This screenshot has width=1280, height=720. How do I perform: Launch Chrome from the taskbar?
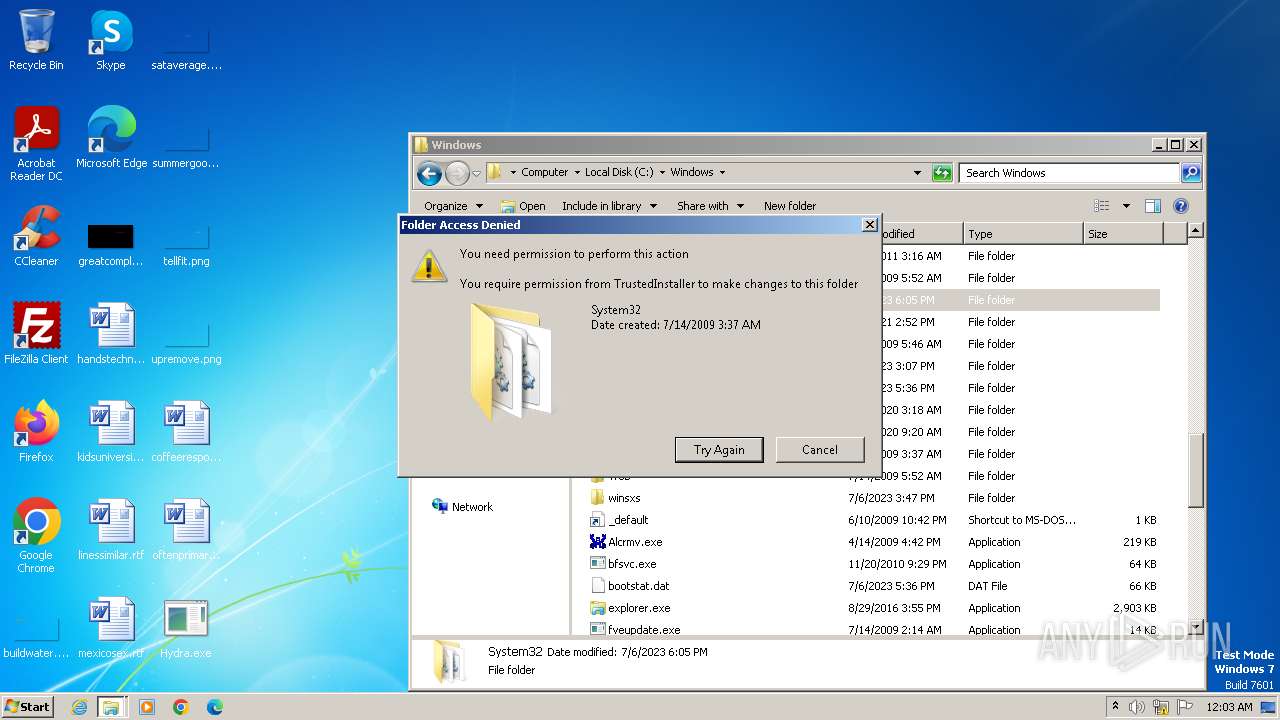pyautogui.click(x=181, y=707)
